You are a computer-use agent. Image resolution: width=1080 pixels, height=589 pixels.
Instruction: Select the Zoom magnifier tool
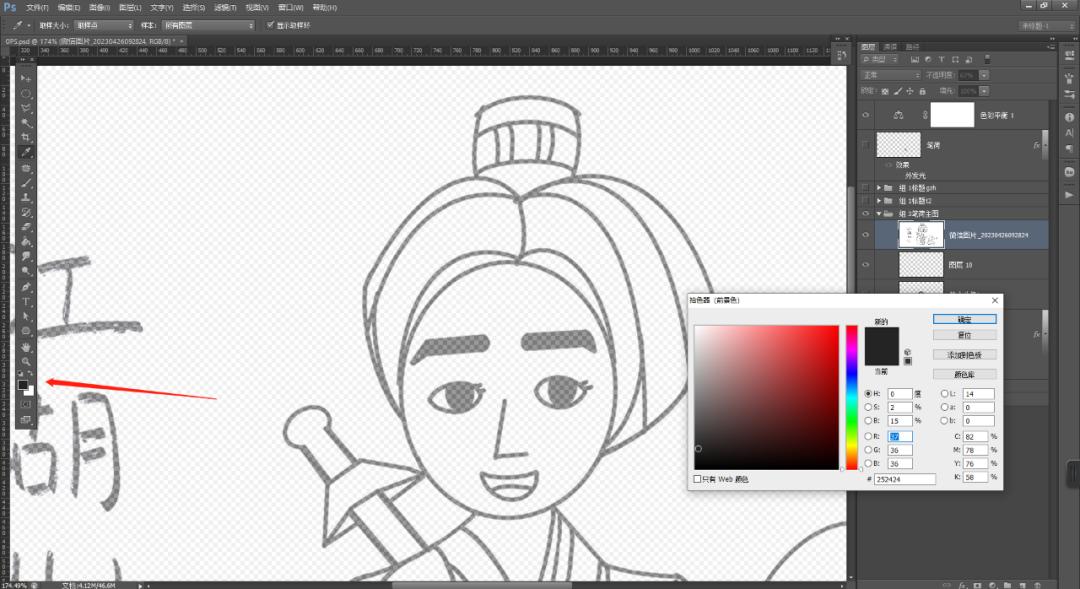(x=26, y=361)
